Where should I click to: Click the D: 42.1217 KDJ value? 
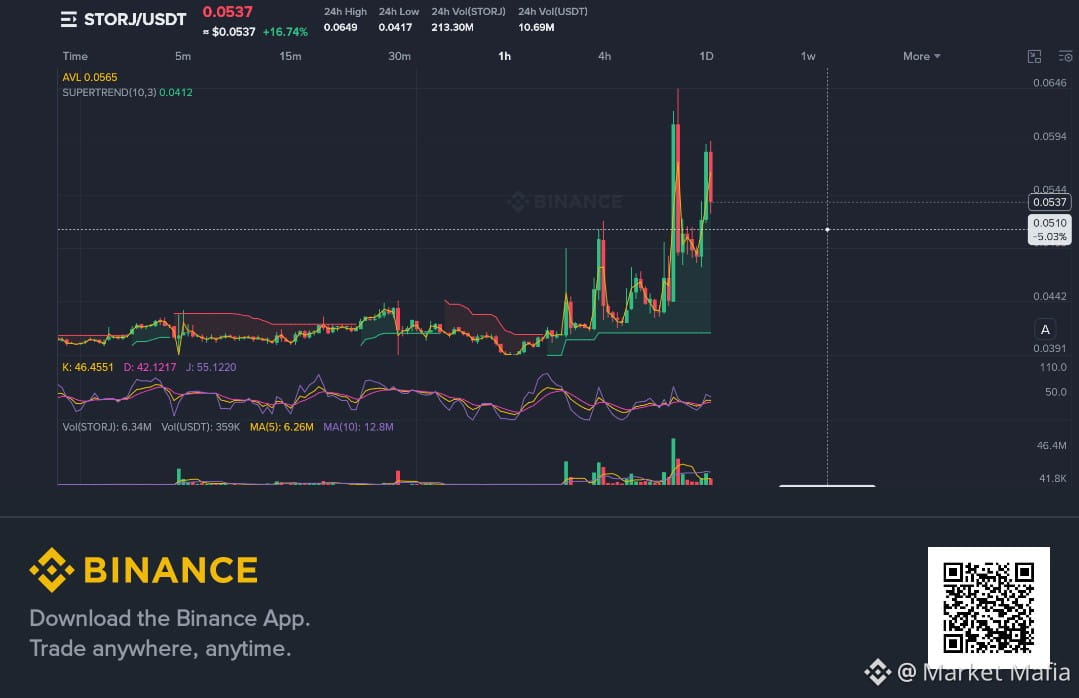point(149,368)
